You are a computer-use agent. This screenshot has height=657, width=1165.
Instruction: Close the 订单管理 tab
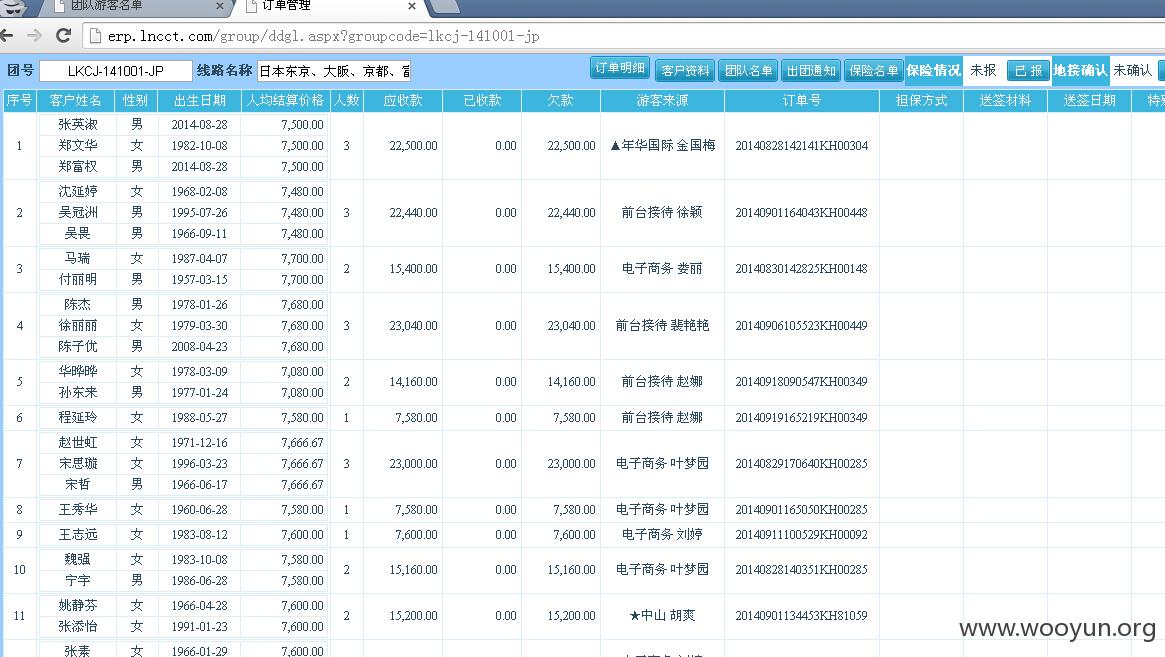coord(412,6)
